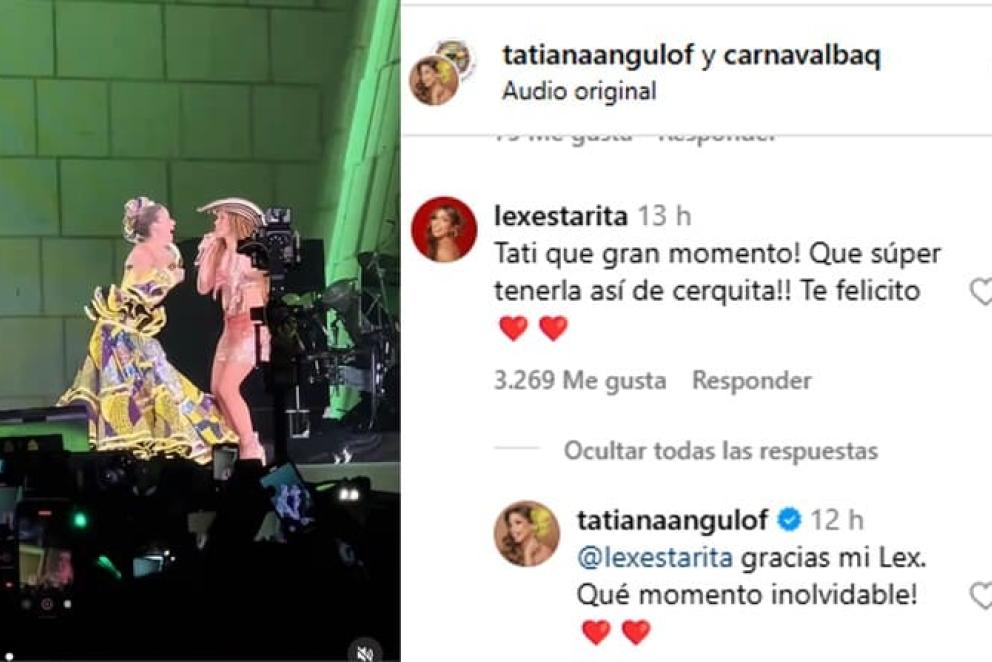Reply to lexestarita's comment with Responder
The image size is (992, 662).
[752, 380]
